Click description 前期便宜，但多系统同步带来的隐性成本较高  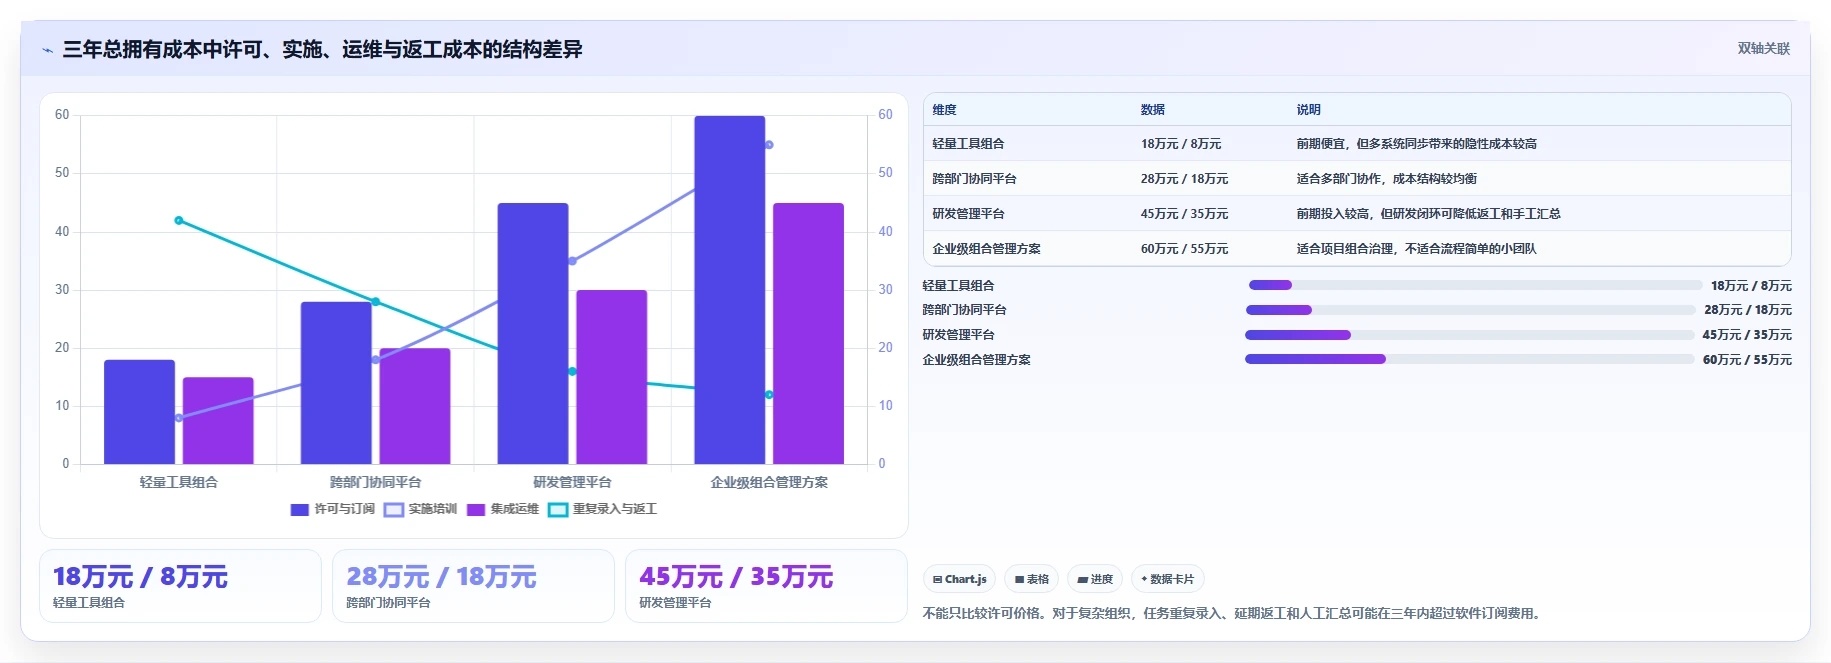click(x=1416, y=144)
